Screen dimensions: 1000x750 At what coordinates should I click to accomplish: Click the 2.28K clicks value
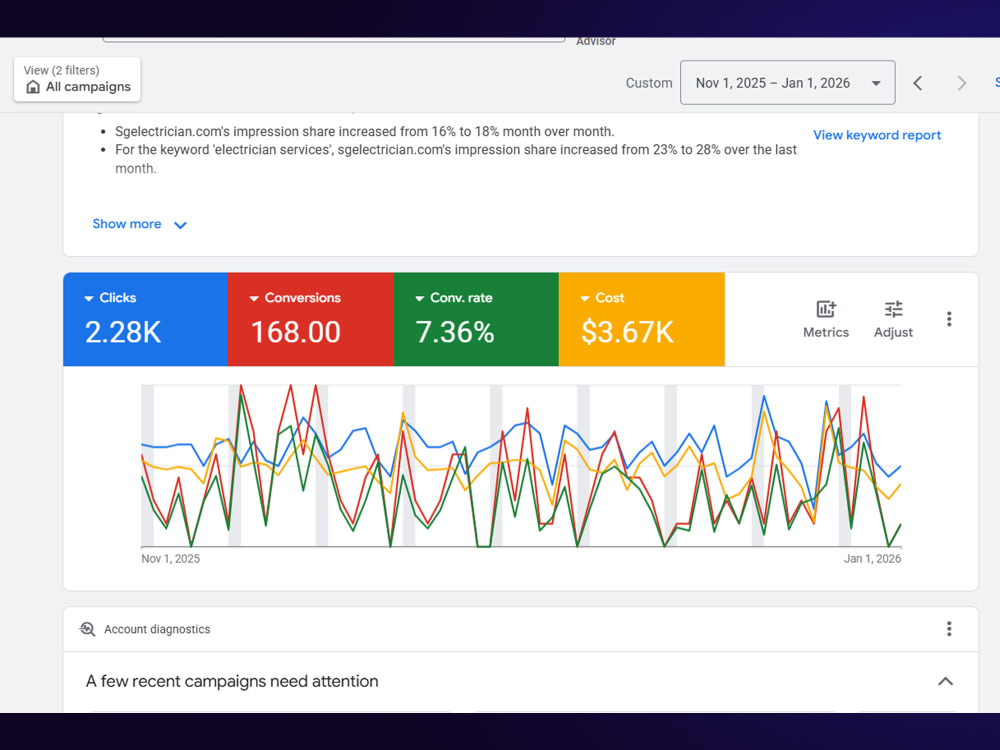click(123, 332)
